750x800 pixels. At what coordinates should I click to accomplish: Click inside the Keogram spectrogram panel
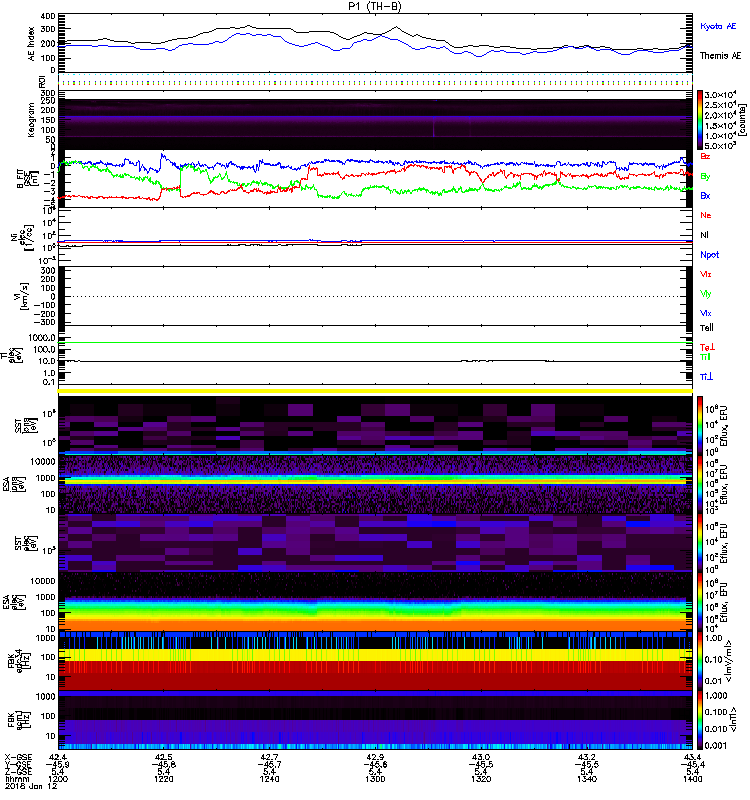(x=375, y=120)
